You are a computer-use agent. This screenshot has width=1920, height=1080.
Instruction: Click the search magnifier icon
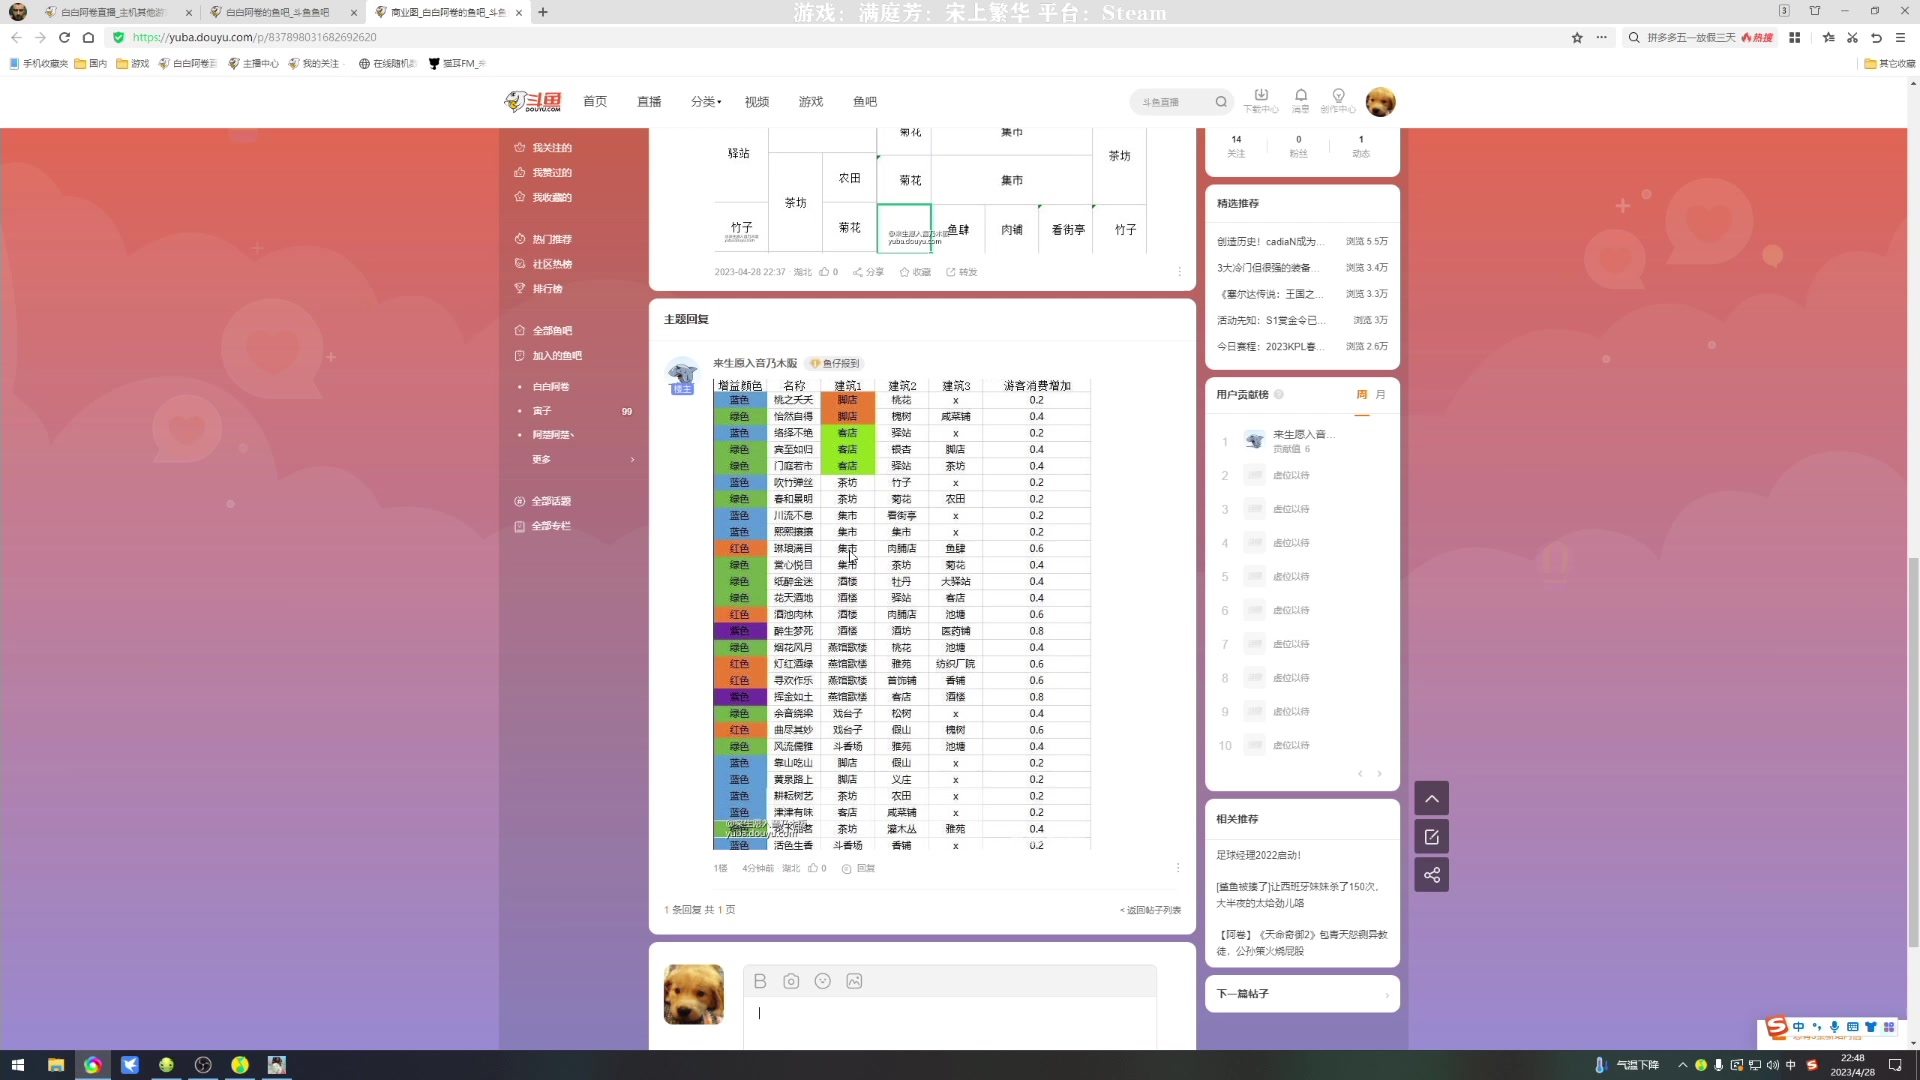pyautogui.click(x=1220, y=102)
